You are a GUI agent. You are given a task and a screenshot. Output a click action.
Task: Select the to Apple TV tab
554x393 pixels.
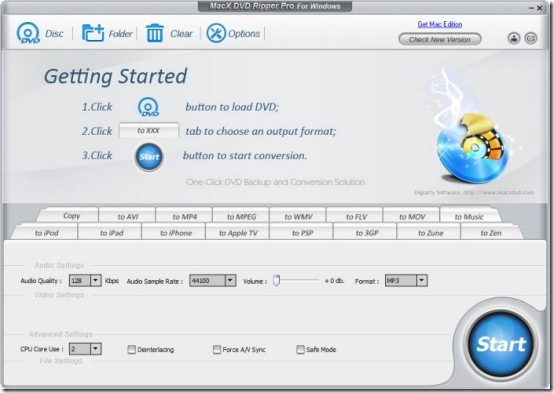[238, 233]
